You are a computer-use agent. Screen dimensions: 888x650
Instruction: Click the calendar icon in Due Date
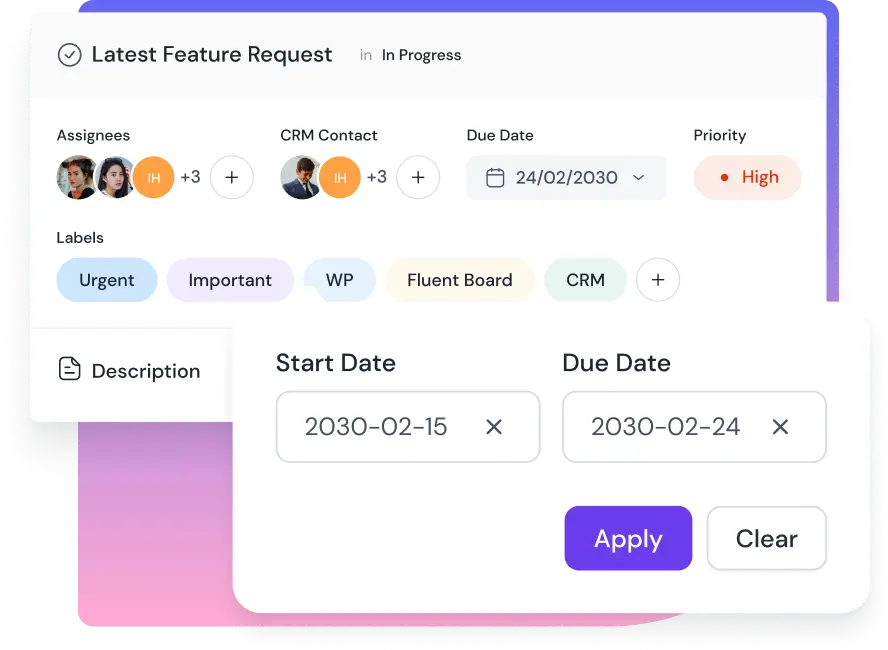(x=494, y=178)
